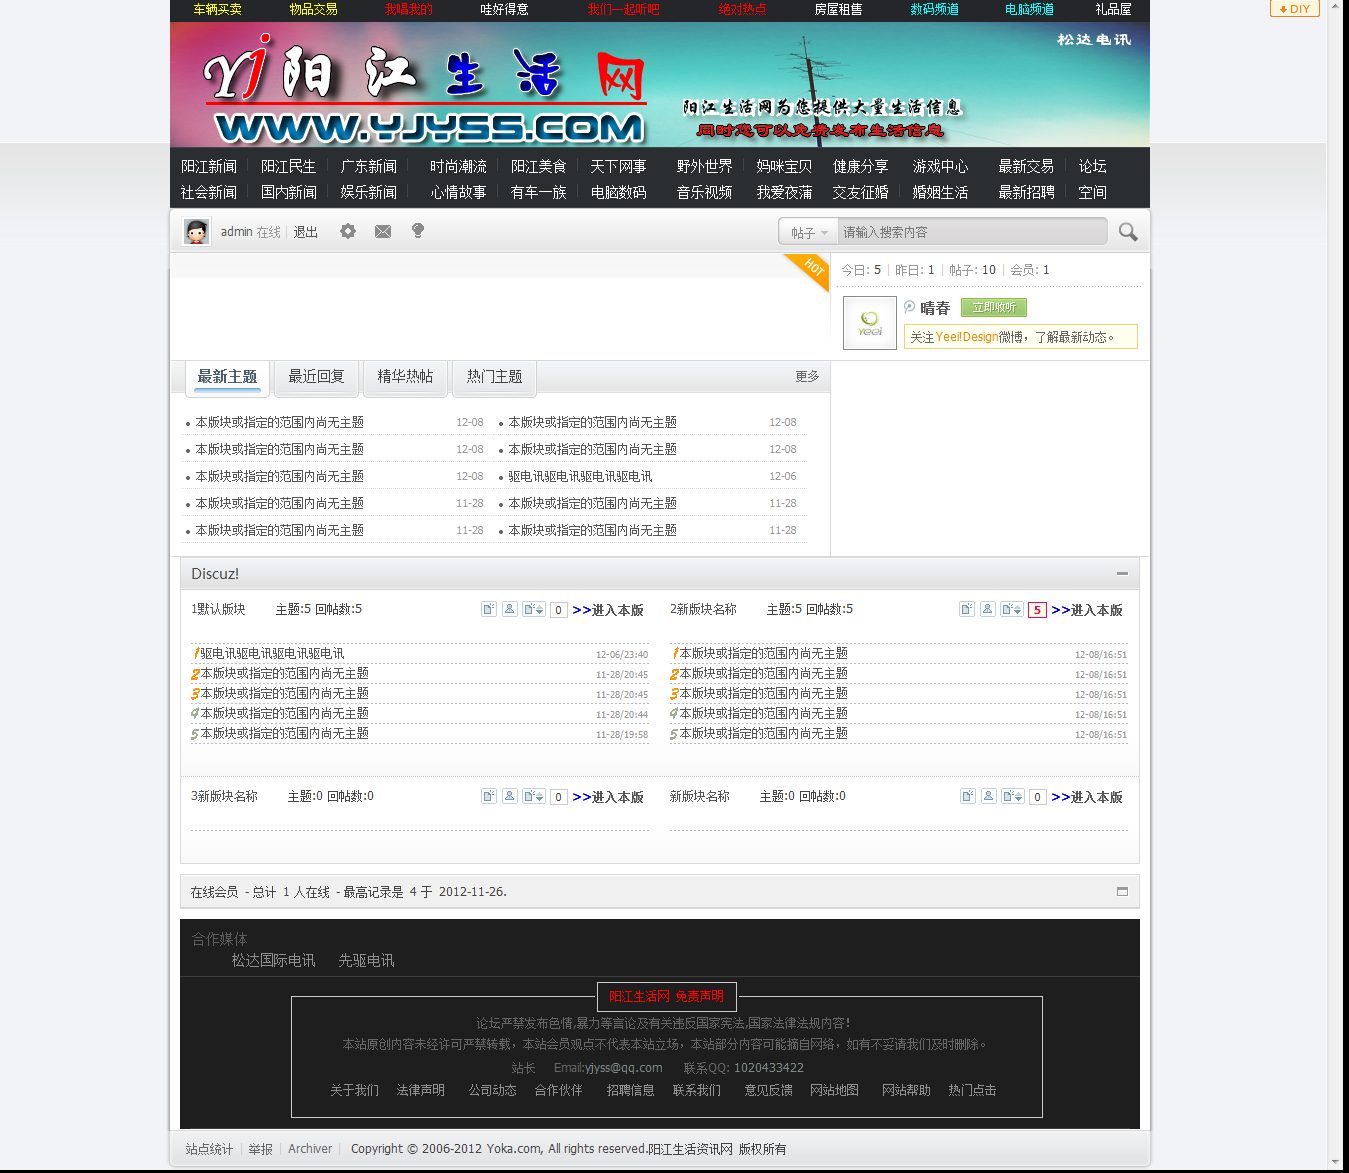The height and width of the screenshot is (1173, 1349).
Task: Click 退出 to log out
Action: point(305,231)
